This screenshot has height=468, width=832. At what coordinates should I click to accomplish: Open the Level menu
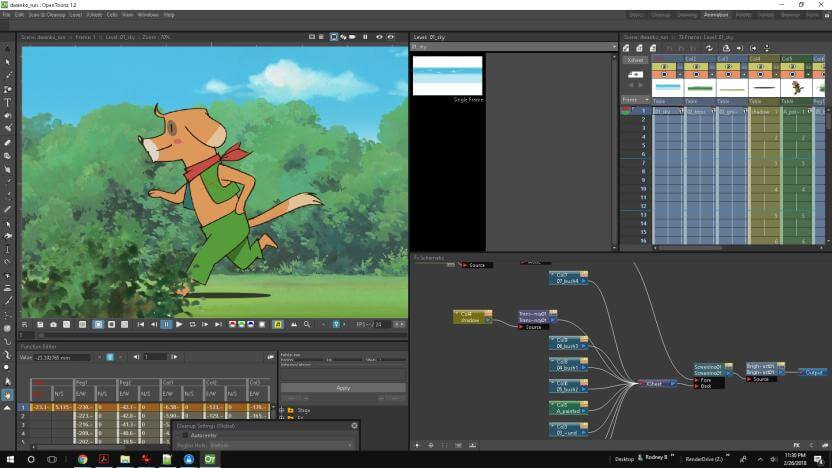(76, 15)
